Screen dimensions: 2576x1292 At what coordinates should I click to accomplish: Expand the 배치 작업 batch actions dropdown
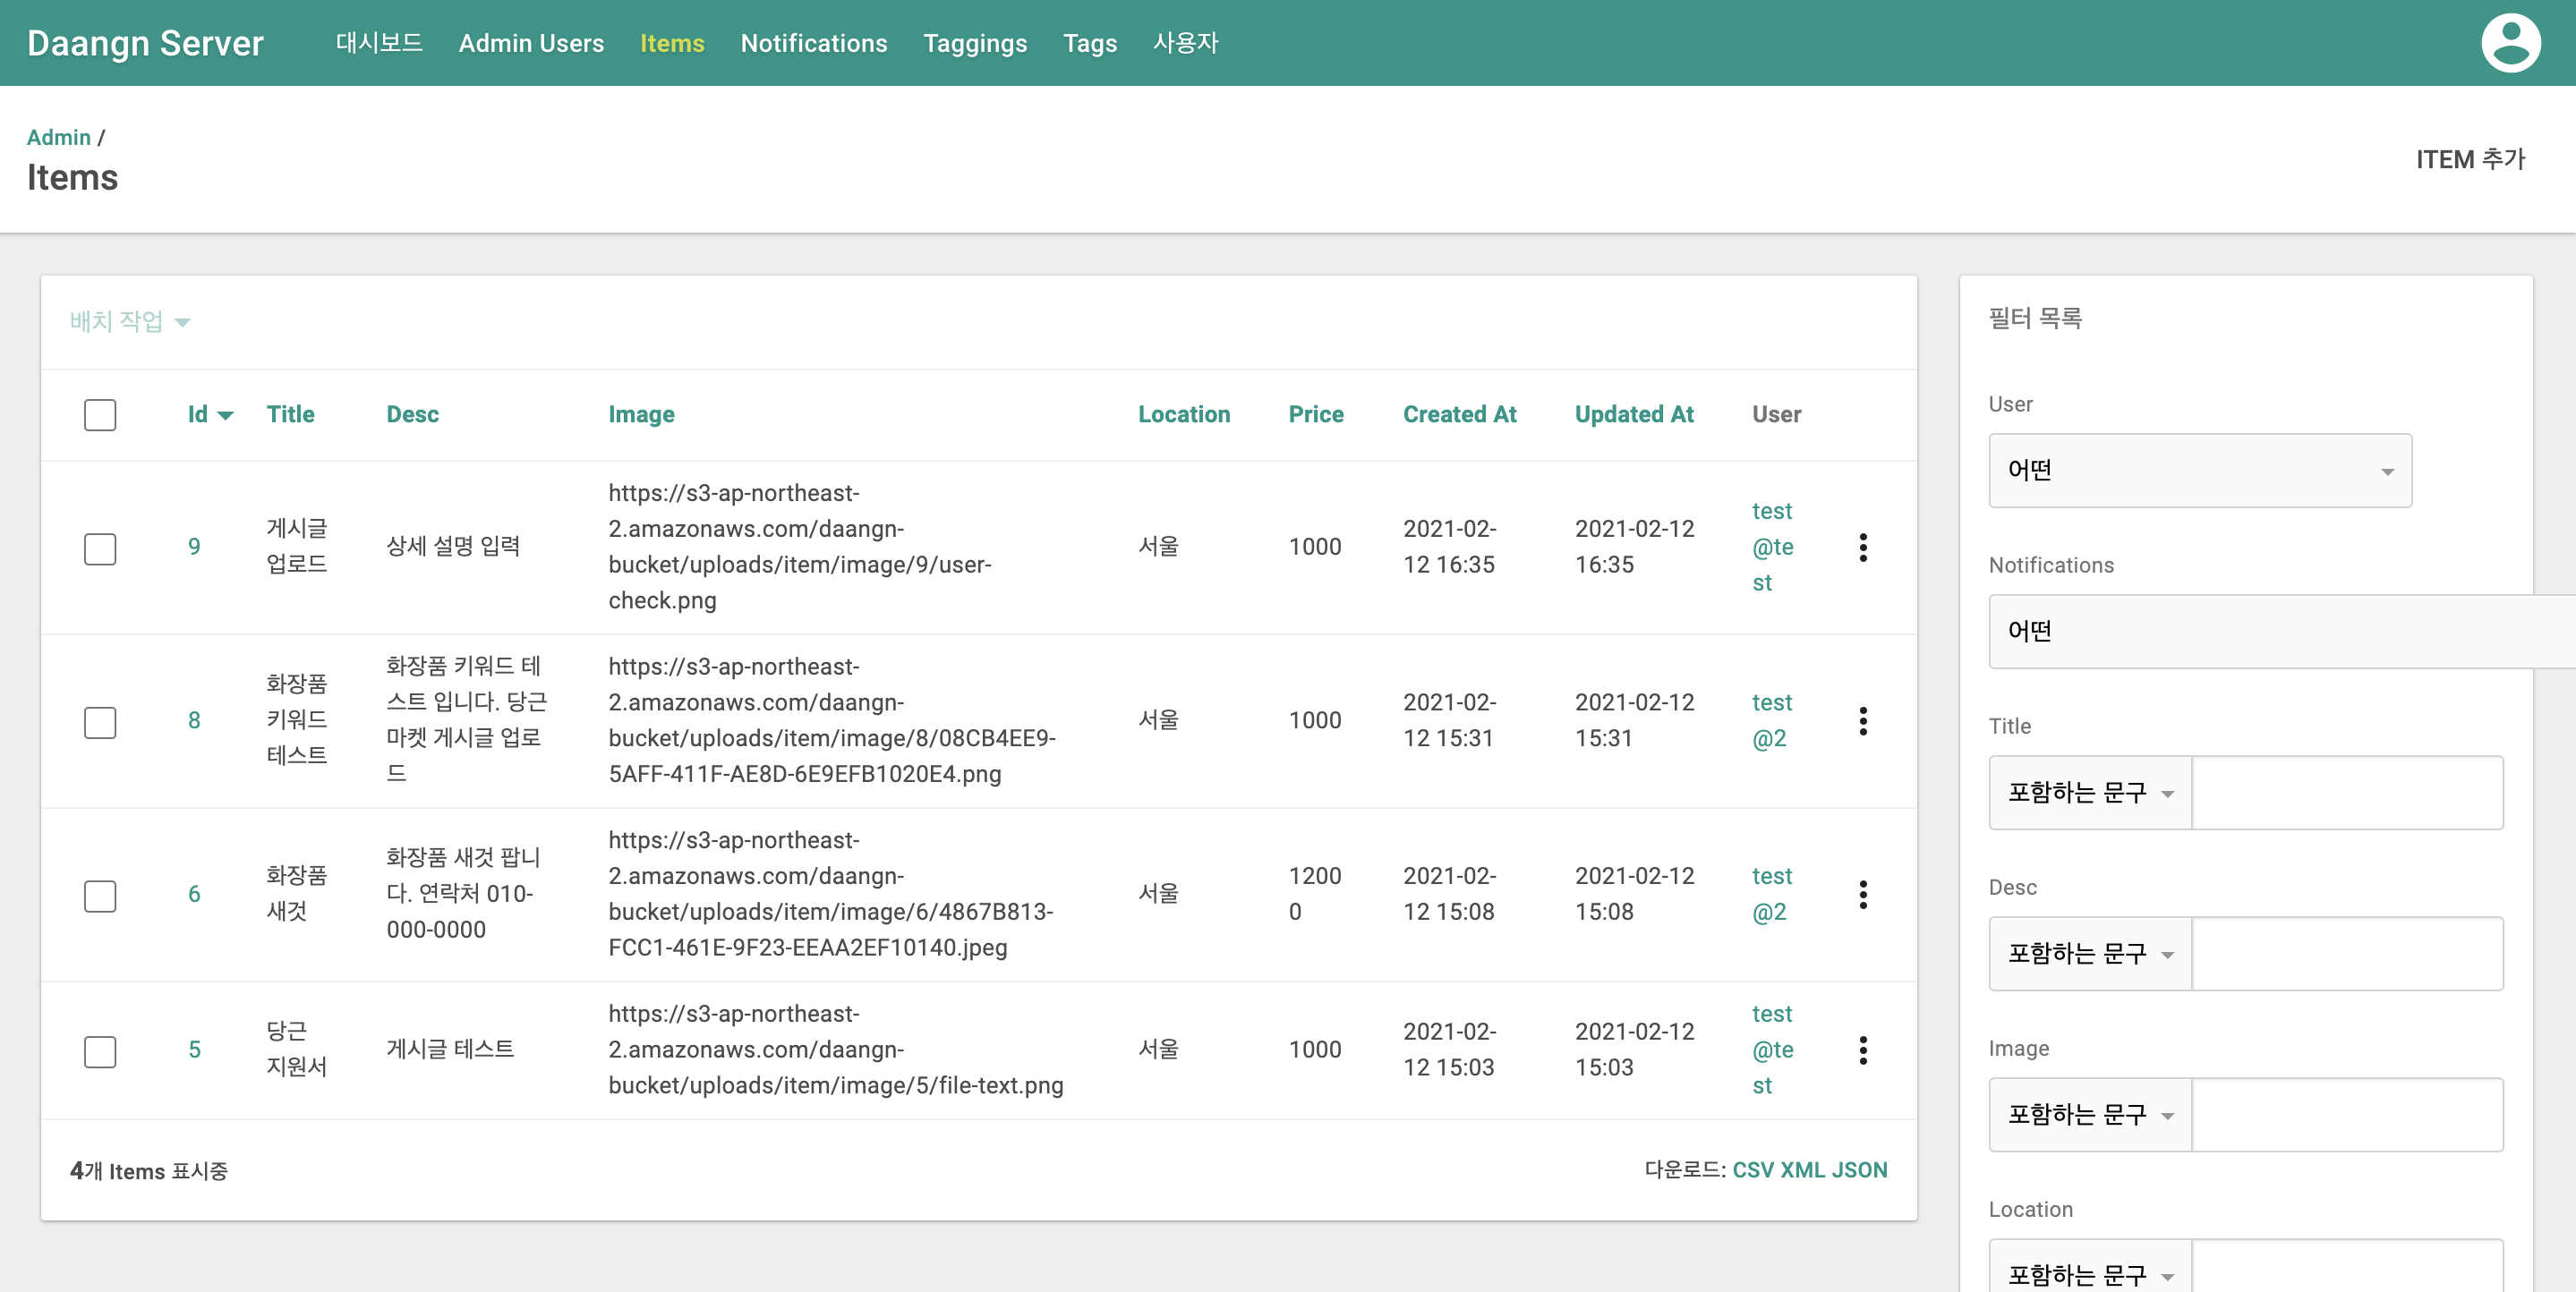click(129, 320)
